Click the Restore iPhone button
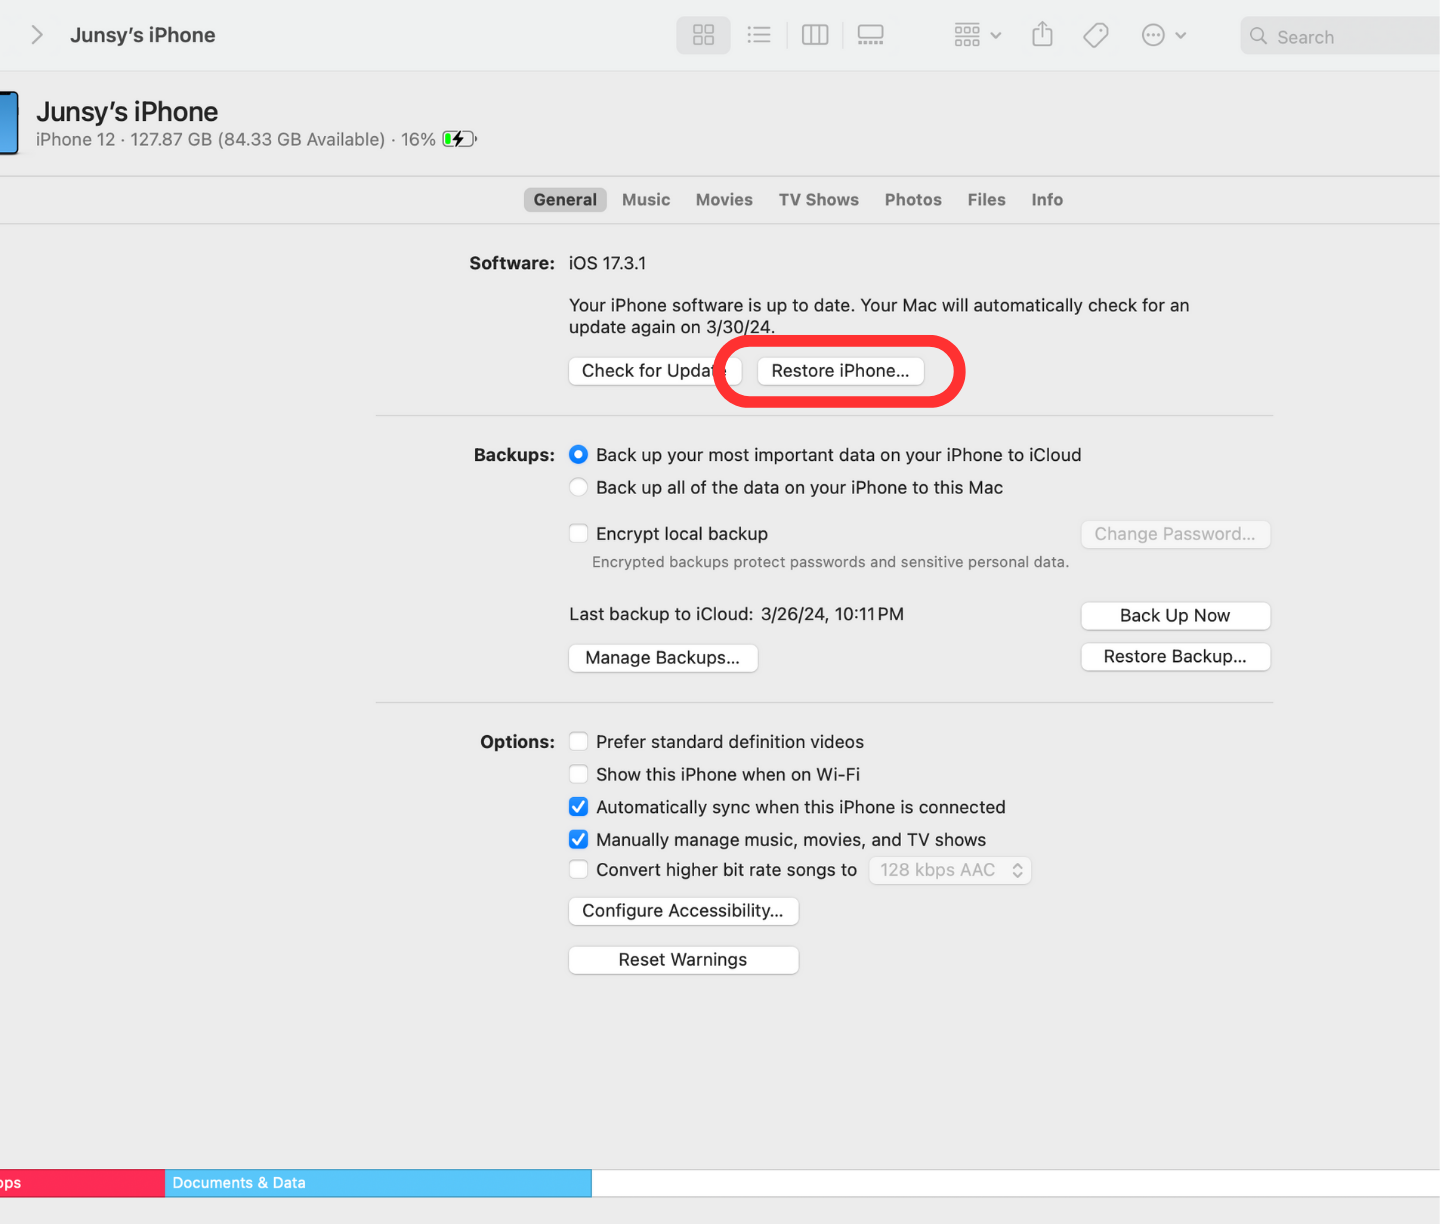Image resolution: width=1440 pixels, height=1224 pixels. point(840,371)
